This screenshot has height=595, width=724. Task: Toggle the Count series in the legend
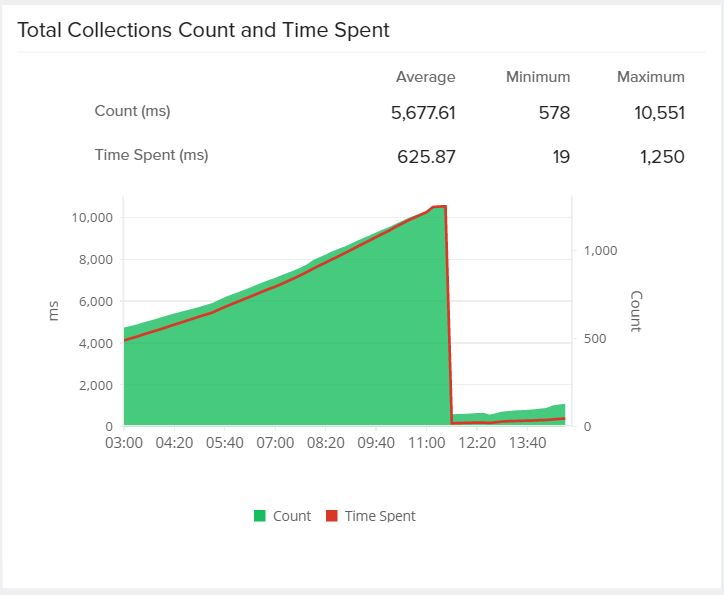coord(291,516)
